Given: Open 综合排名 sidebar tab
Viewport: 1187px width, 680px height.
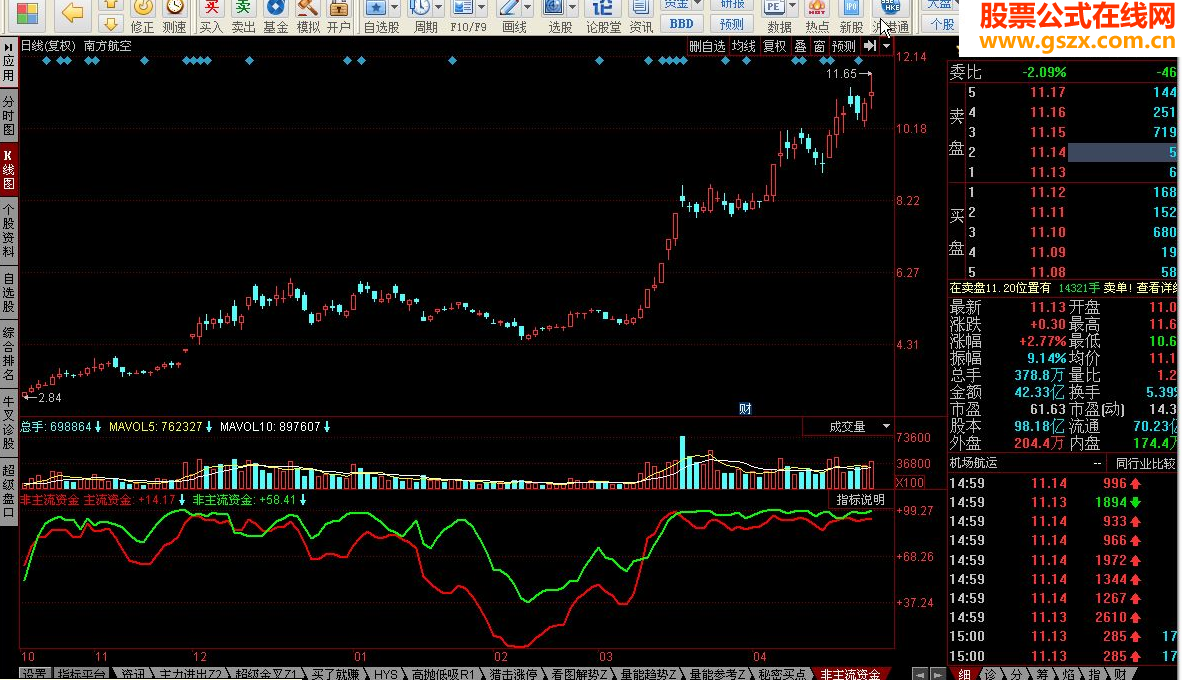Looking at the screenshot, I should (8, 354).
